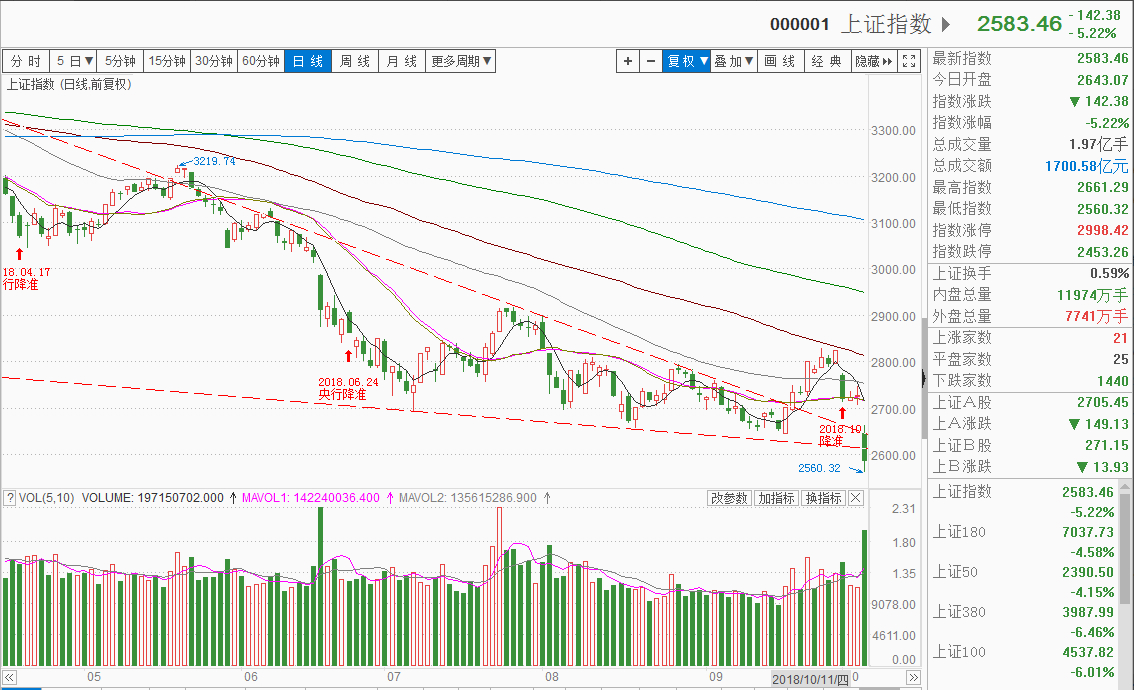
Task: Click the 下跌家数 count 1440
Action: coord(1112,380)
